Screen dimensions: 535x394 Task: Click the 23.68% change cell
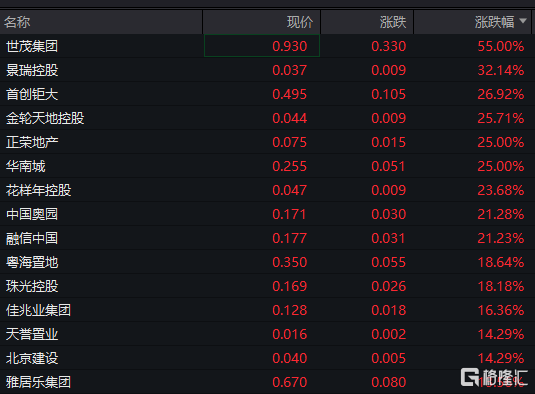(501, 190)
